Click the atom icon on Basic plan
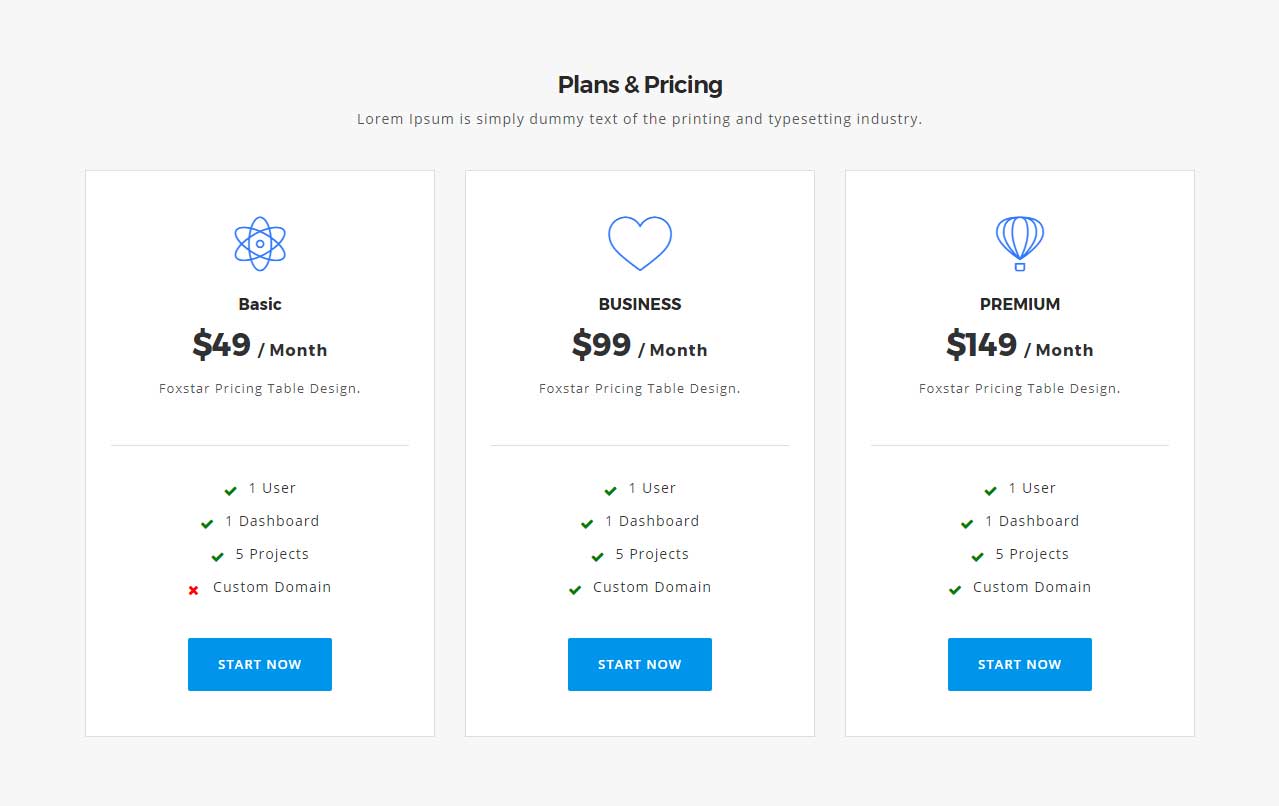This screenshot has width=1279, height=806. 260,244
